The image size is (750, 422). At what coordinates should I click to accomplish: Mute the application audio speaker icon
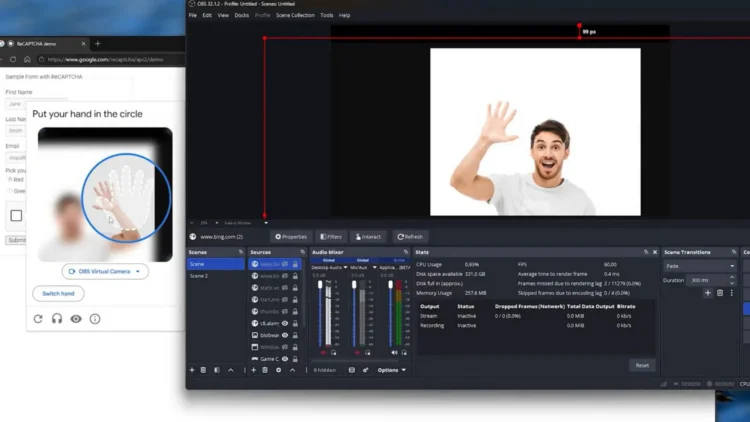(x=394, y=353)
